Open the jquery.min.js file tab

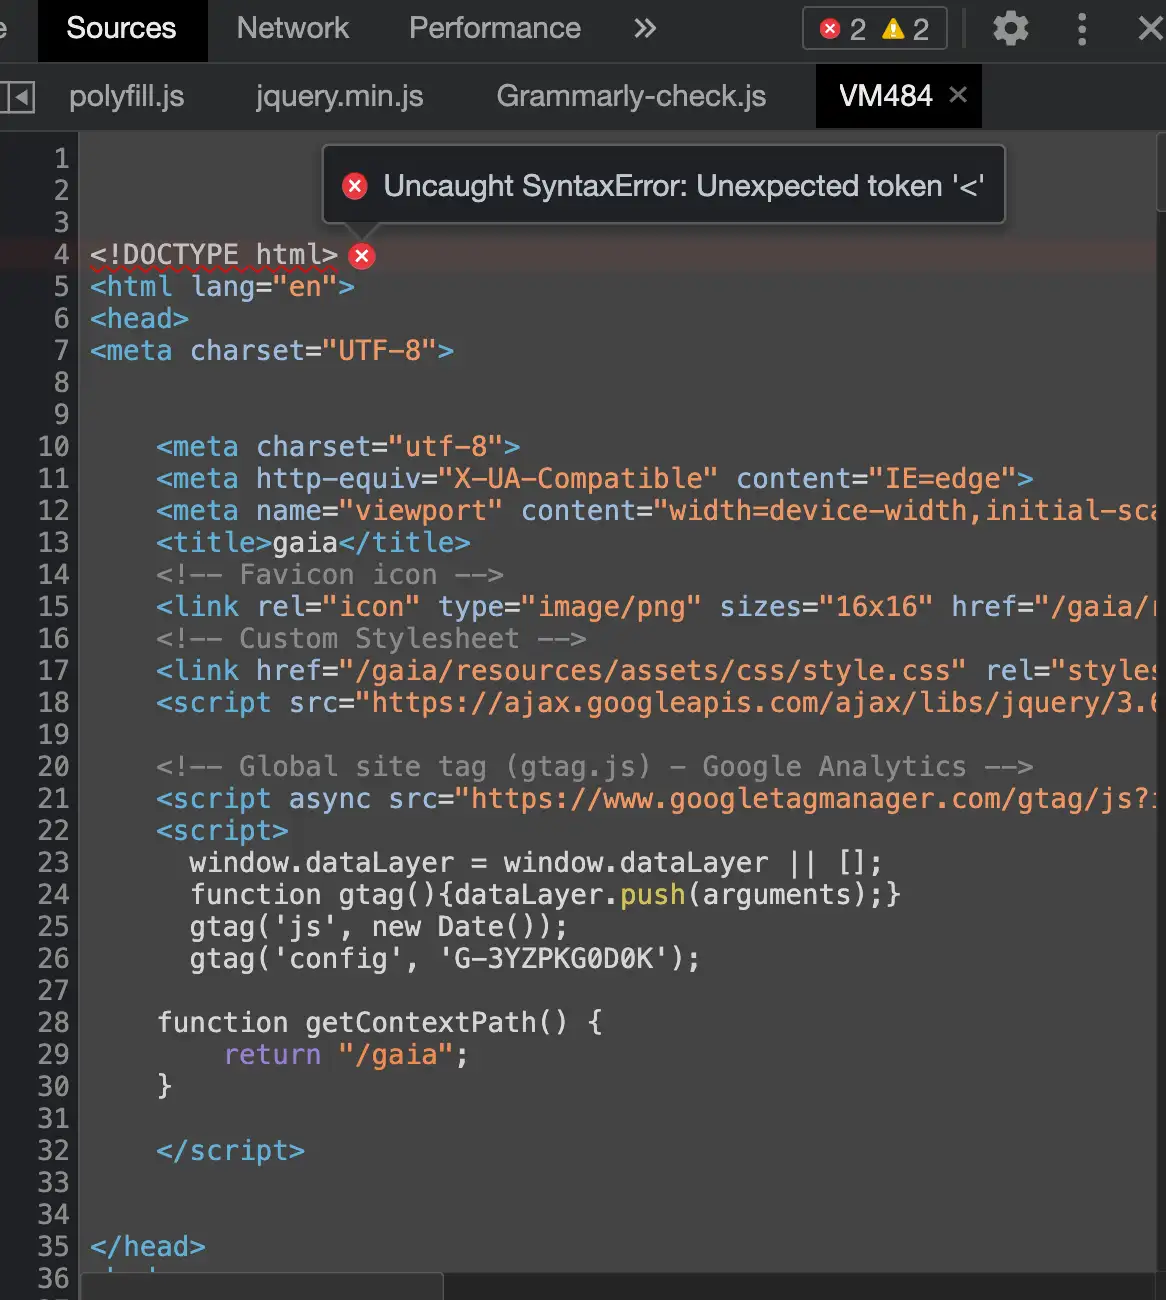click(340, 96)
